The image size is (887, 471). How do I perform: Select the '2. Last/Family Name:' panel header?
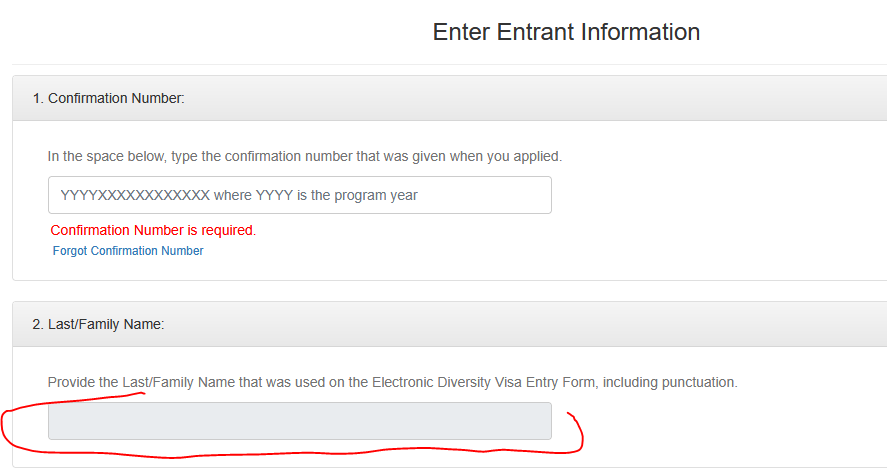point(98,324)
